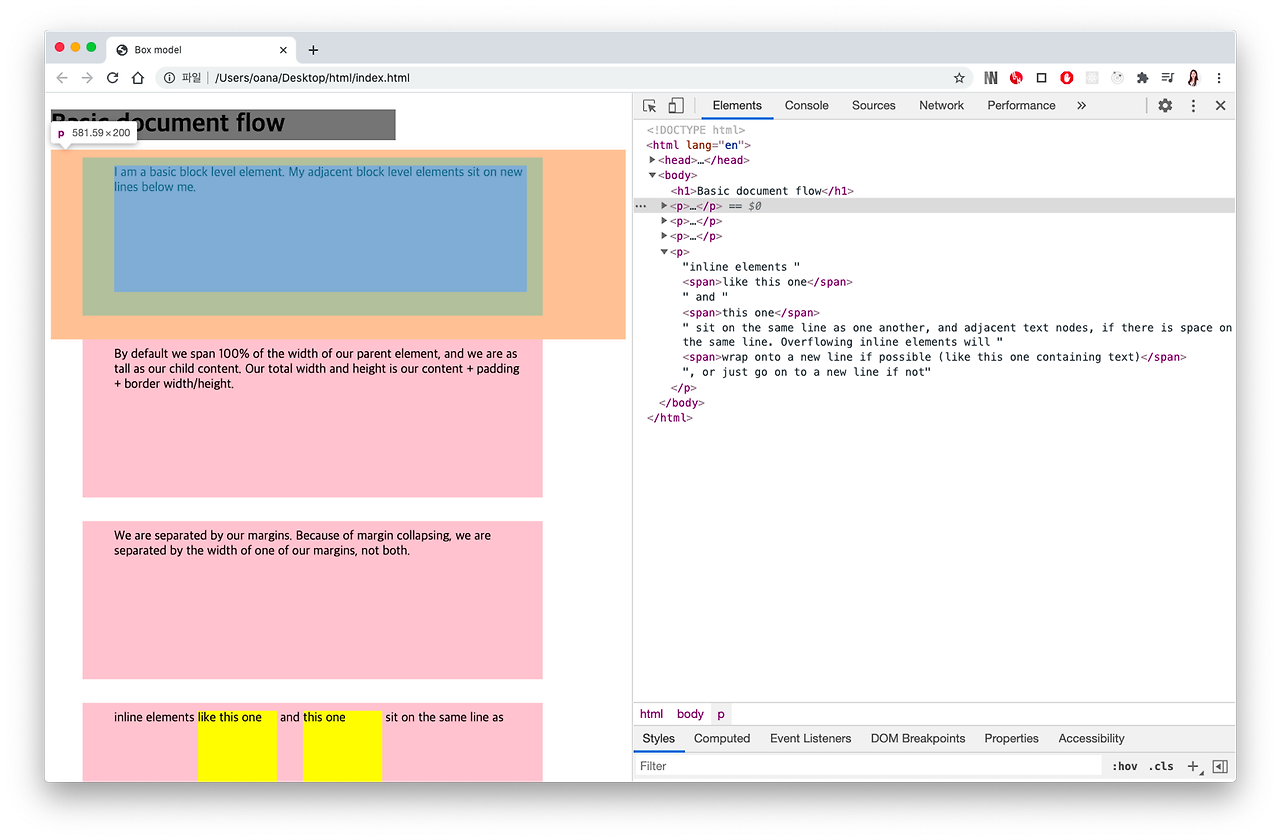This screenshot has width=1280, height=840.
Task: Close the Box model tab
Action: [283, 50]
